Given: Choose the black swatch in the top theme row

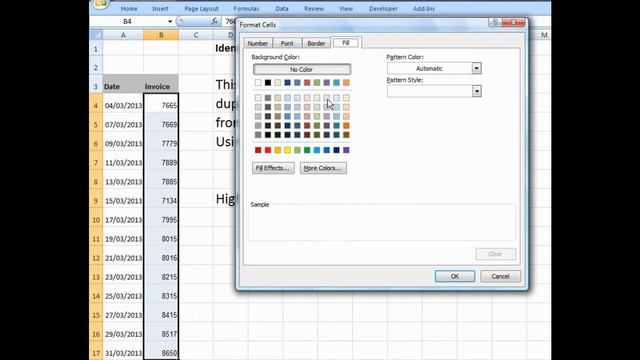Looking at the screenshot, I should click(268, 83).
